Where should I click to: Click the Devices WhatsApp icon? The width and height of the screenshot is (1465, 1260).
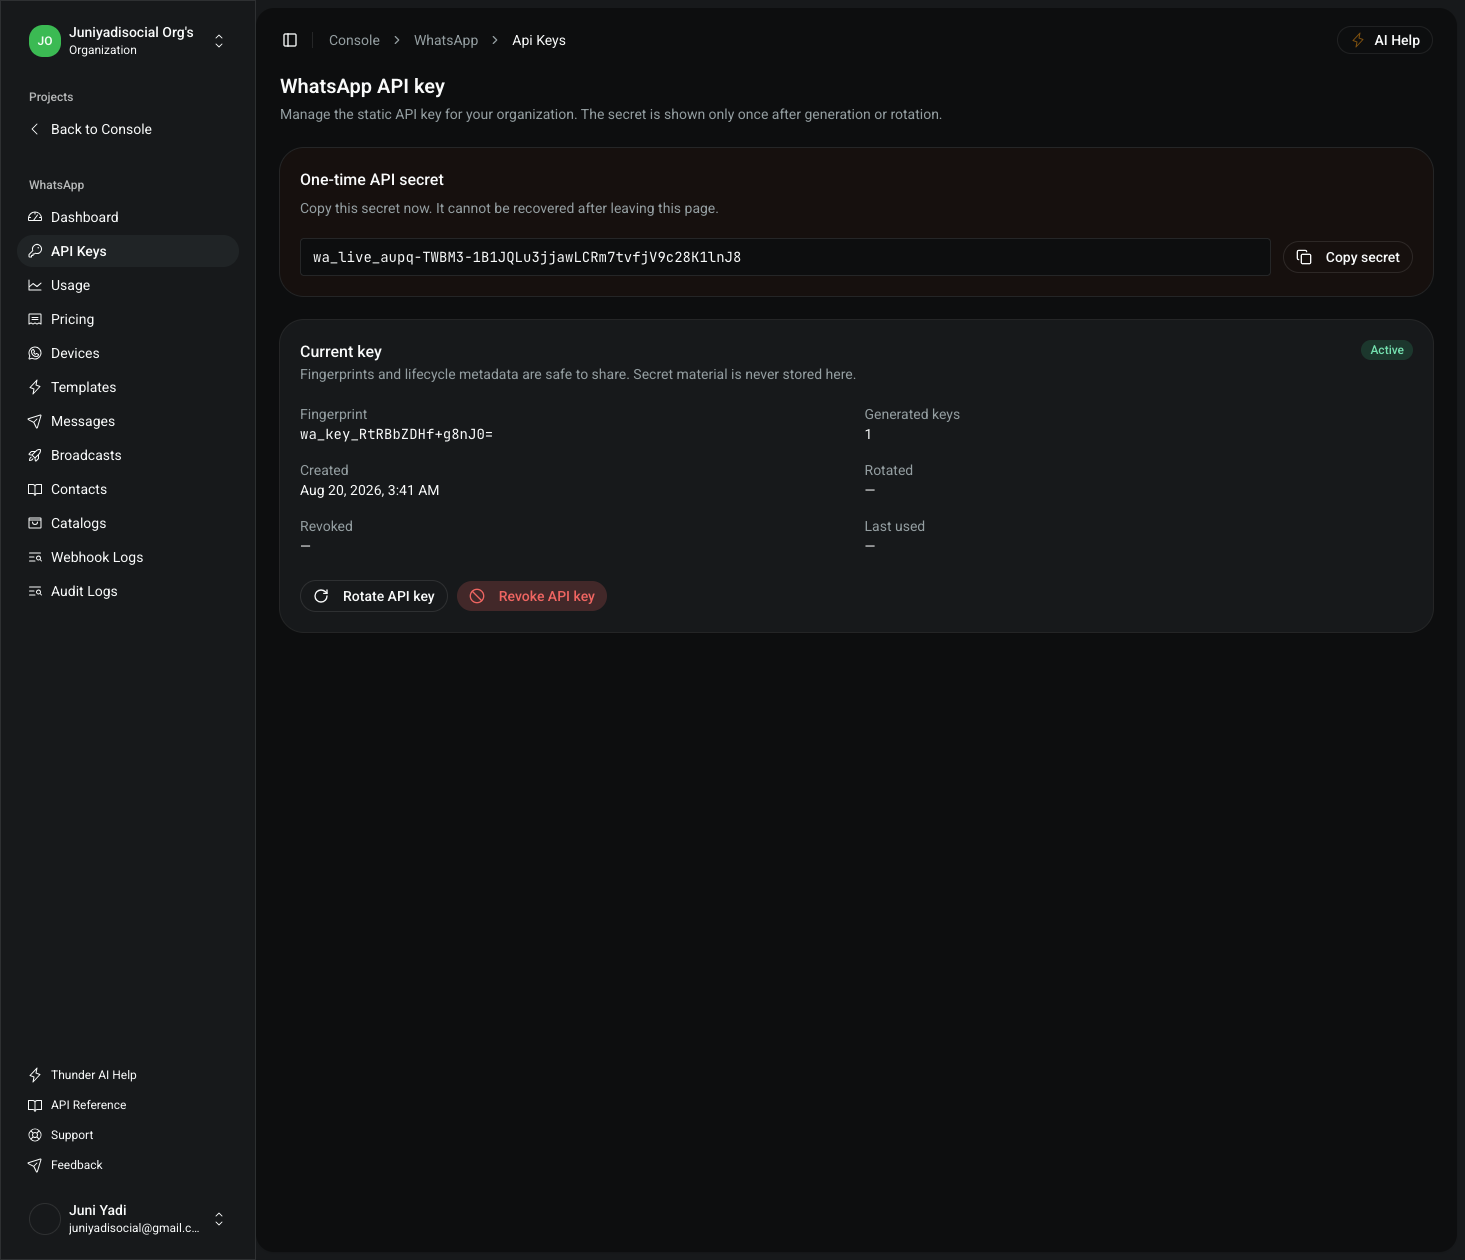pos(35,353)
